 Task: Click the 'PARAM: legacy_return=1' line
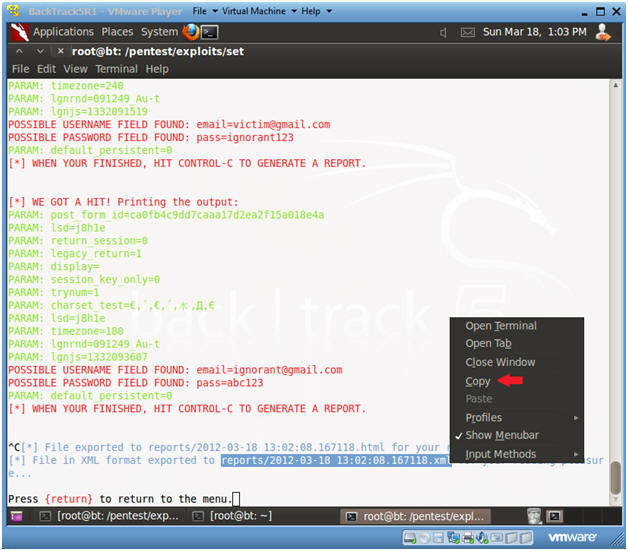click(x=75, y=253)
